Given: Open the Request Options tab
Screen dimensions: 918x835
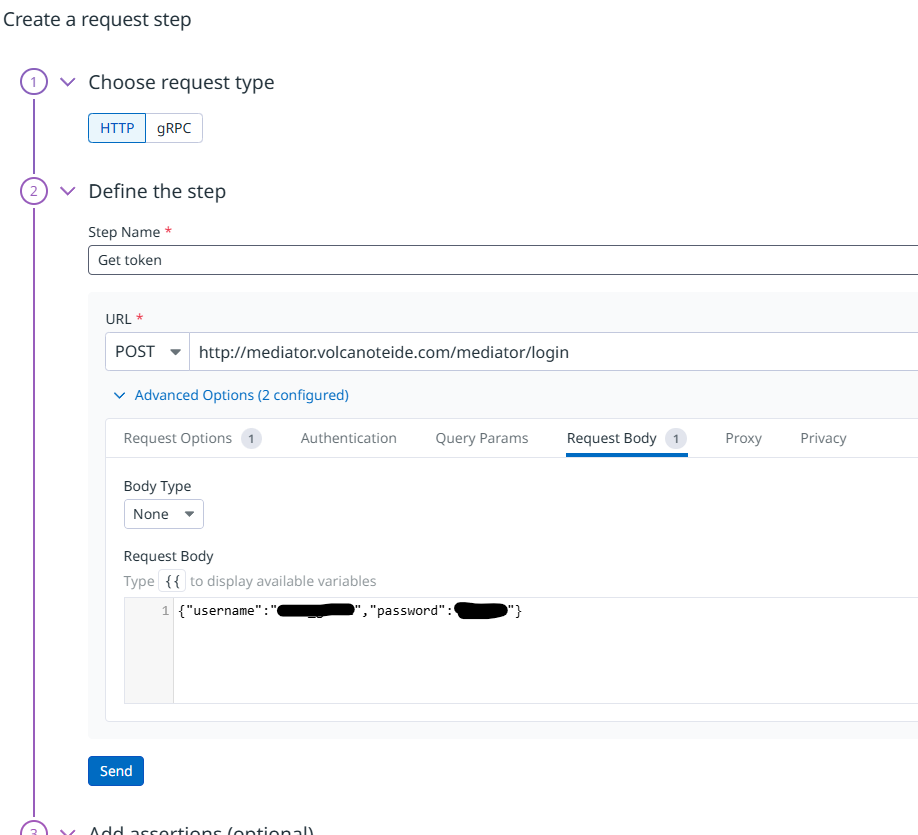Looking at the screenshot, I should coord(178,438).
